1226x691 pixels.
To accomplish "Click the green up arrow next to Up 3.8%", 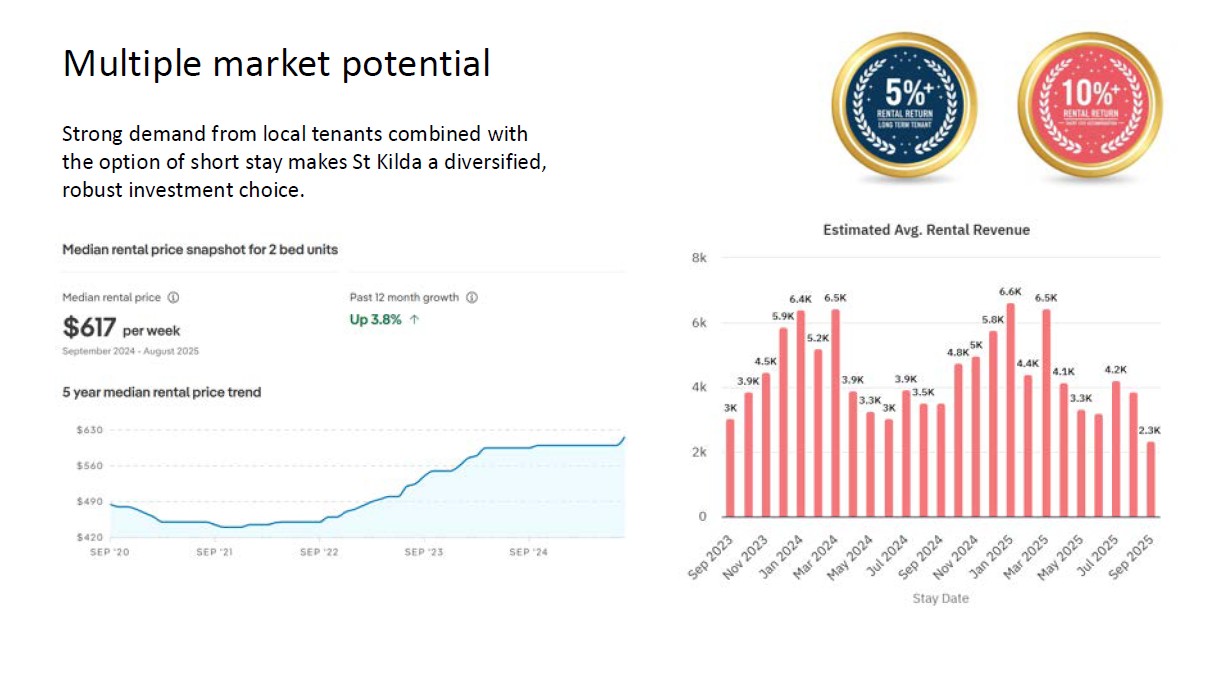I will tap(414, 320).
